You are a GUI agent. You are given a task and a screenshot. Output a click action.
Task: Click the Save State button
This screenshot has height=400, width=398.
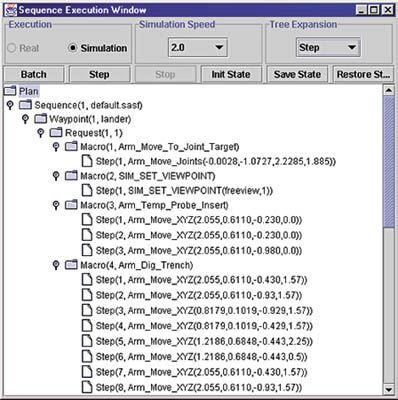(297, 74)
